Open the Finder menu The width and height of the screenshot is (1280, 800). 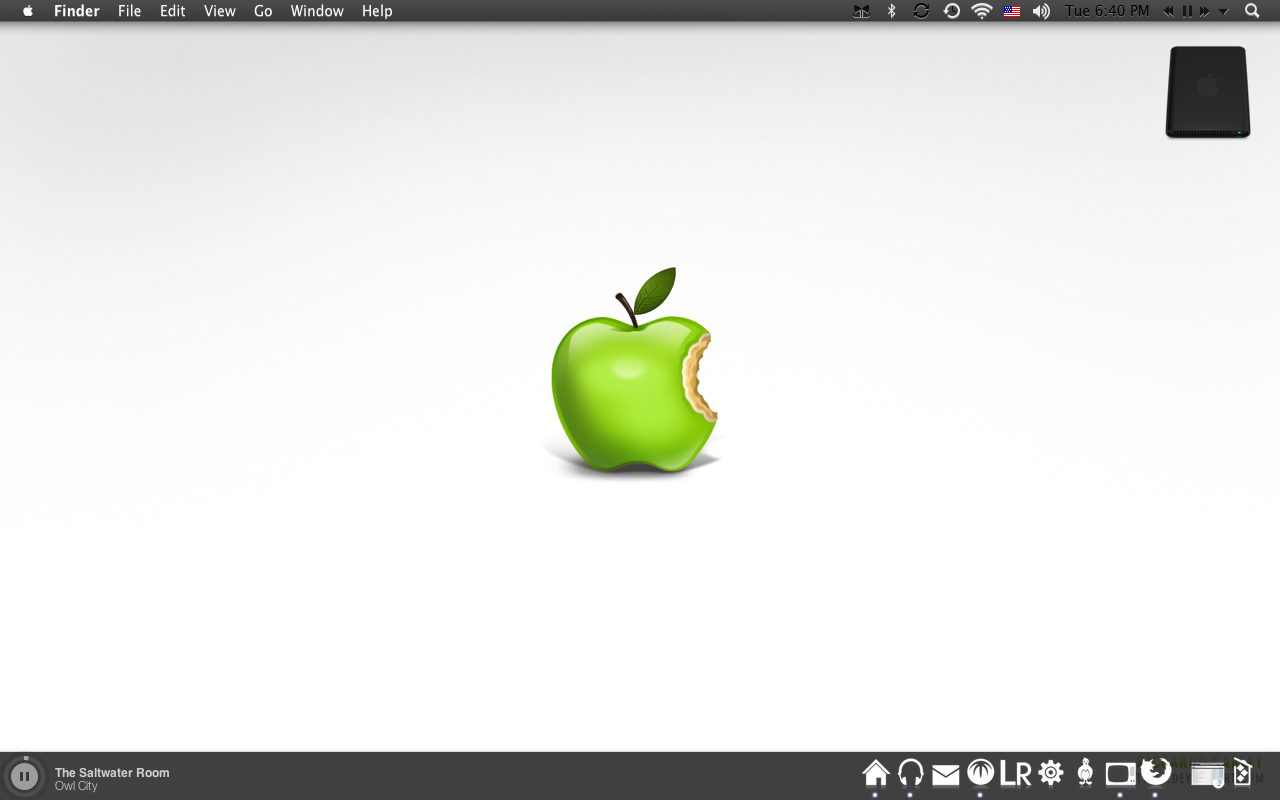tap(77, 11)
